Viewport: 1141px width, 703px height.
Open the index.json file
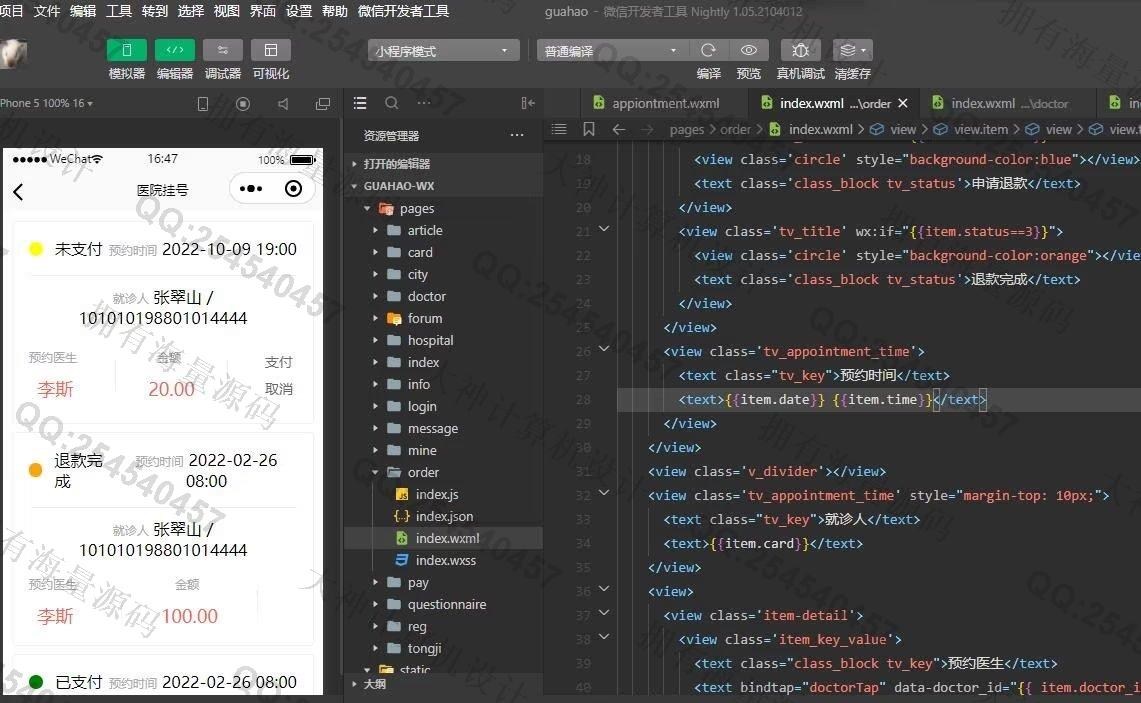click(444, 516)
